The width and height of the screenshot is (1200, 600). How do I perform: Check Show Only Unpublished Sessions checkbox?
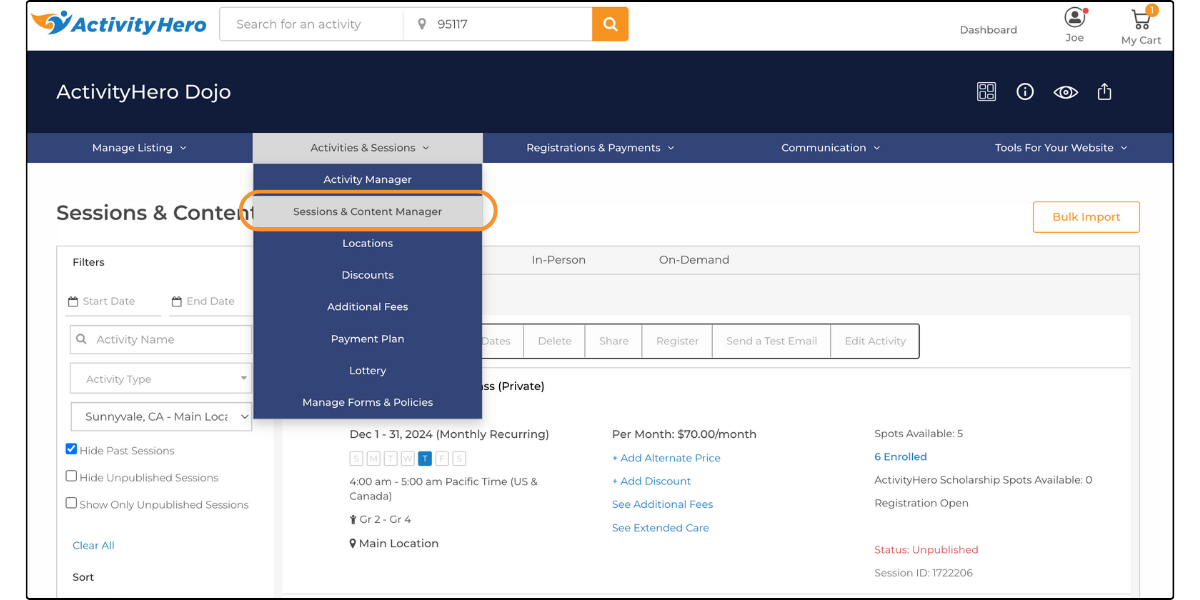pyautogui.click(x=71, y=503)
